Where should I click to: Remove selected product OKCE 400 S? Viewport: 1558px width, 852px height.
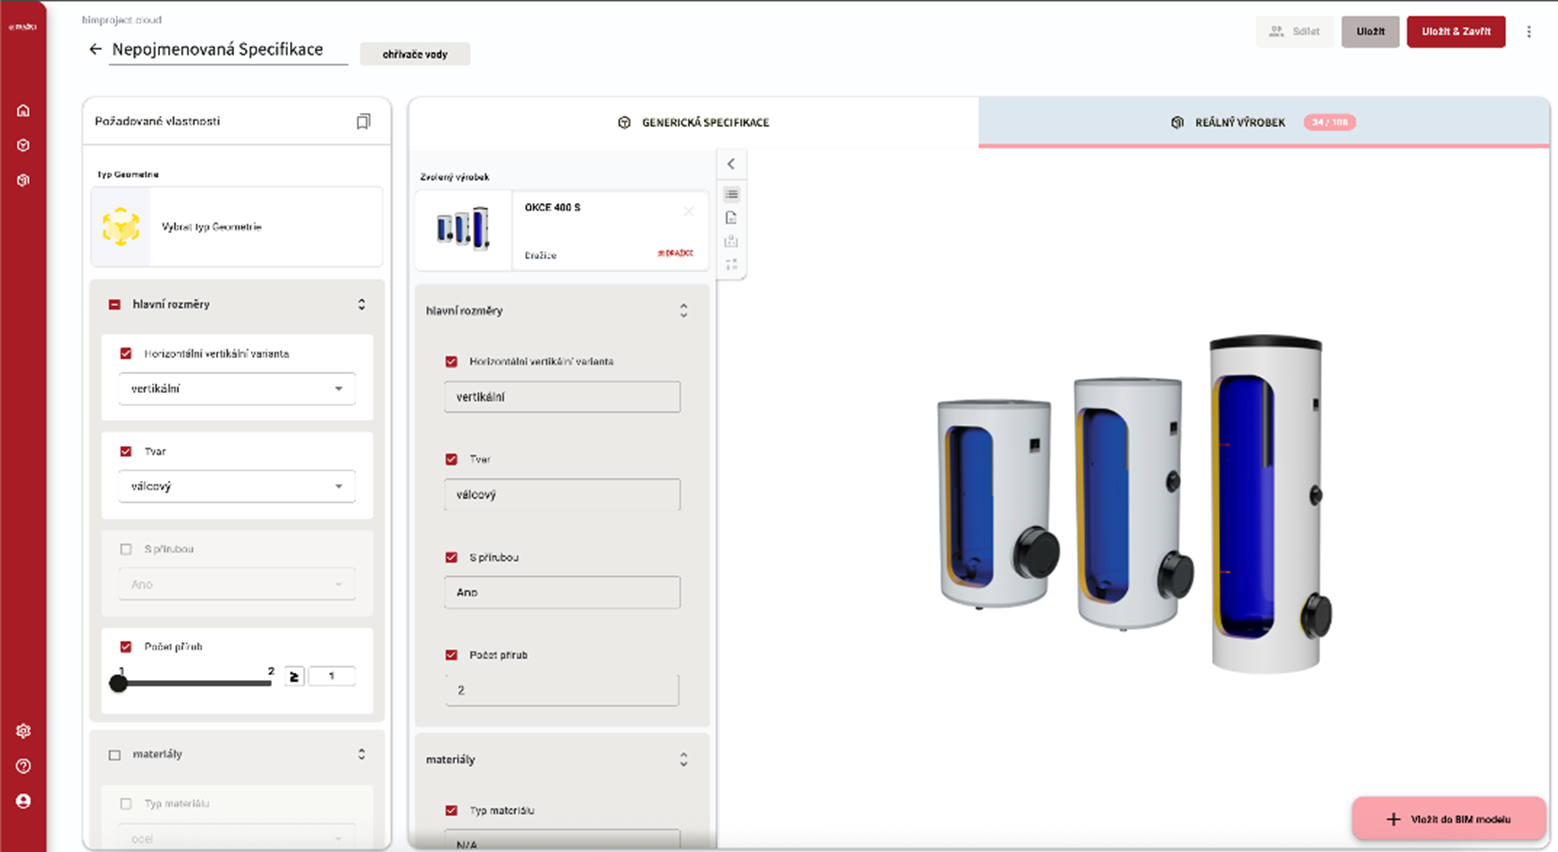pos(688,211)
